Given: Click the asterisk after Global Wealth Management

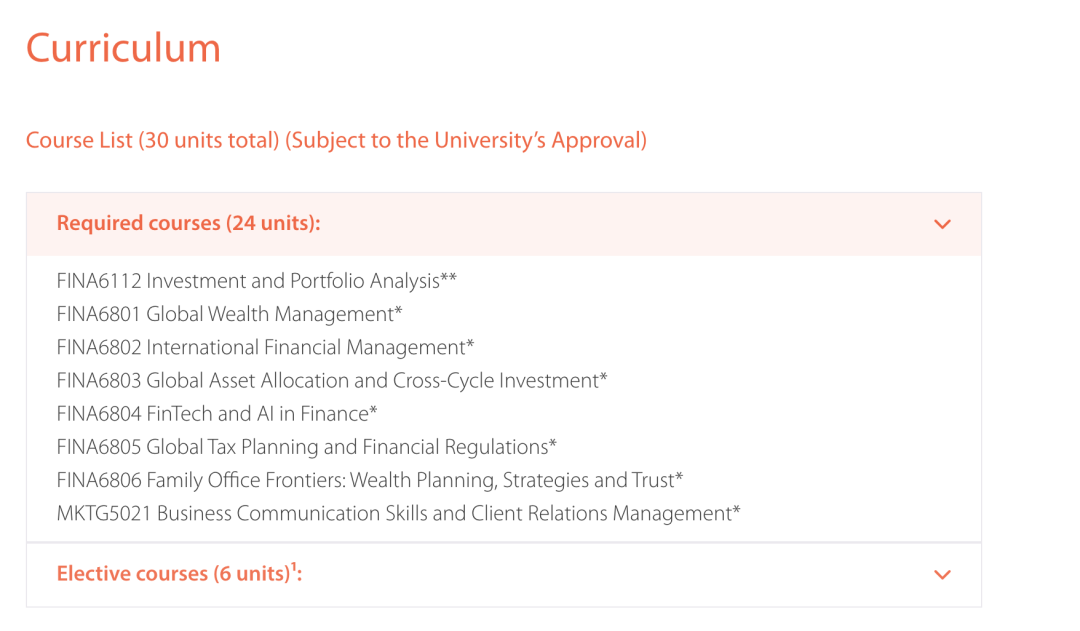Looking at the screenshot, I should pos(399,311).
